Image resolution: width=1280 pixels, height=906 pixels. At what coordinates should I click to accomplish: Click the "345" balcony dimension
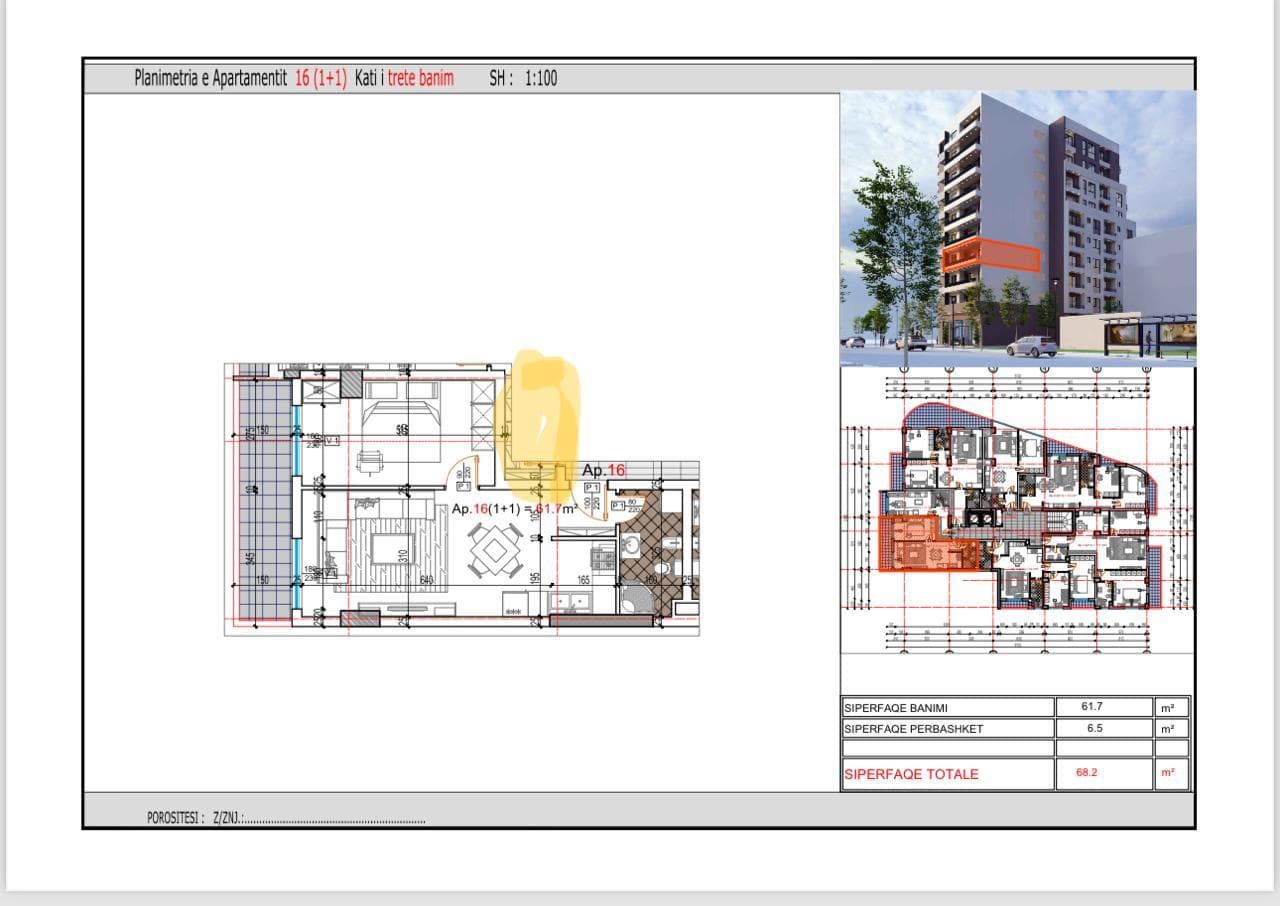click(250, 559)
